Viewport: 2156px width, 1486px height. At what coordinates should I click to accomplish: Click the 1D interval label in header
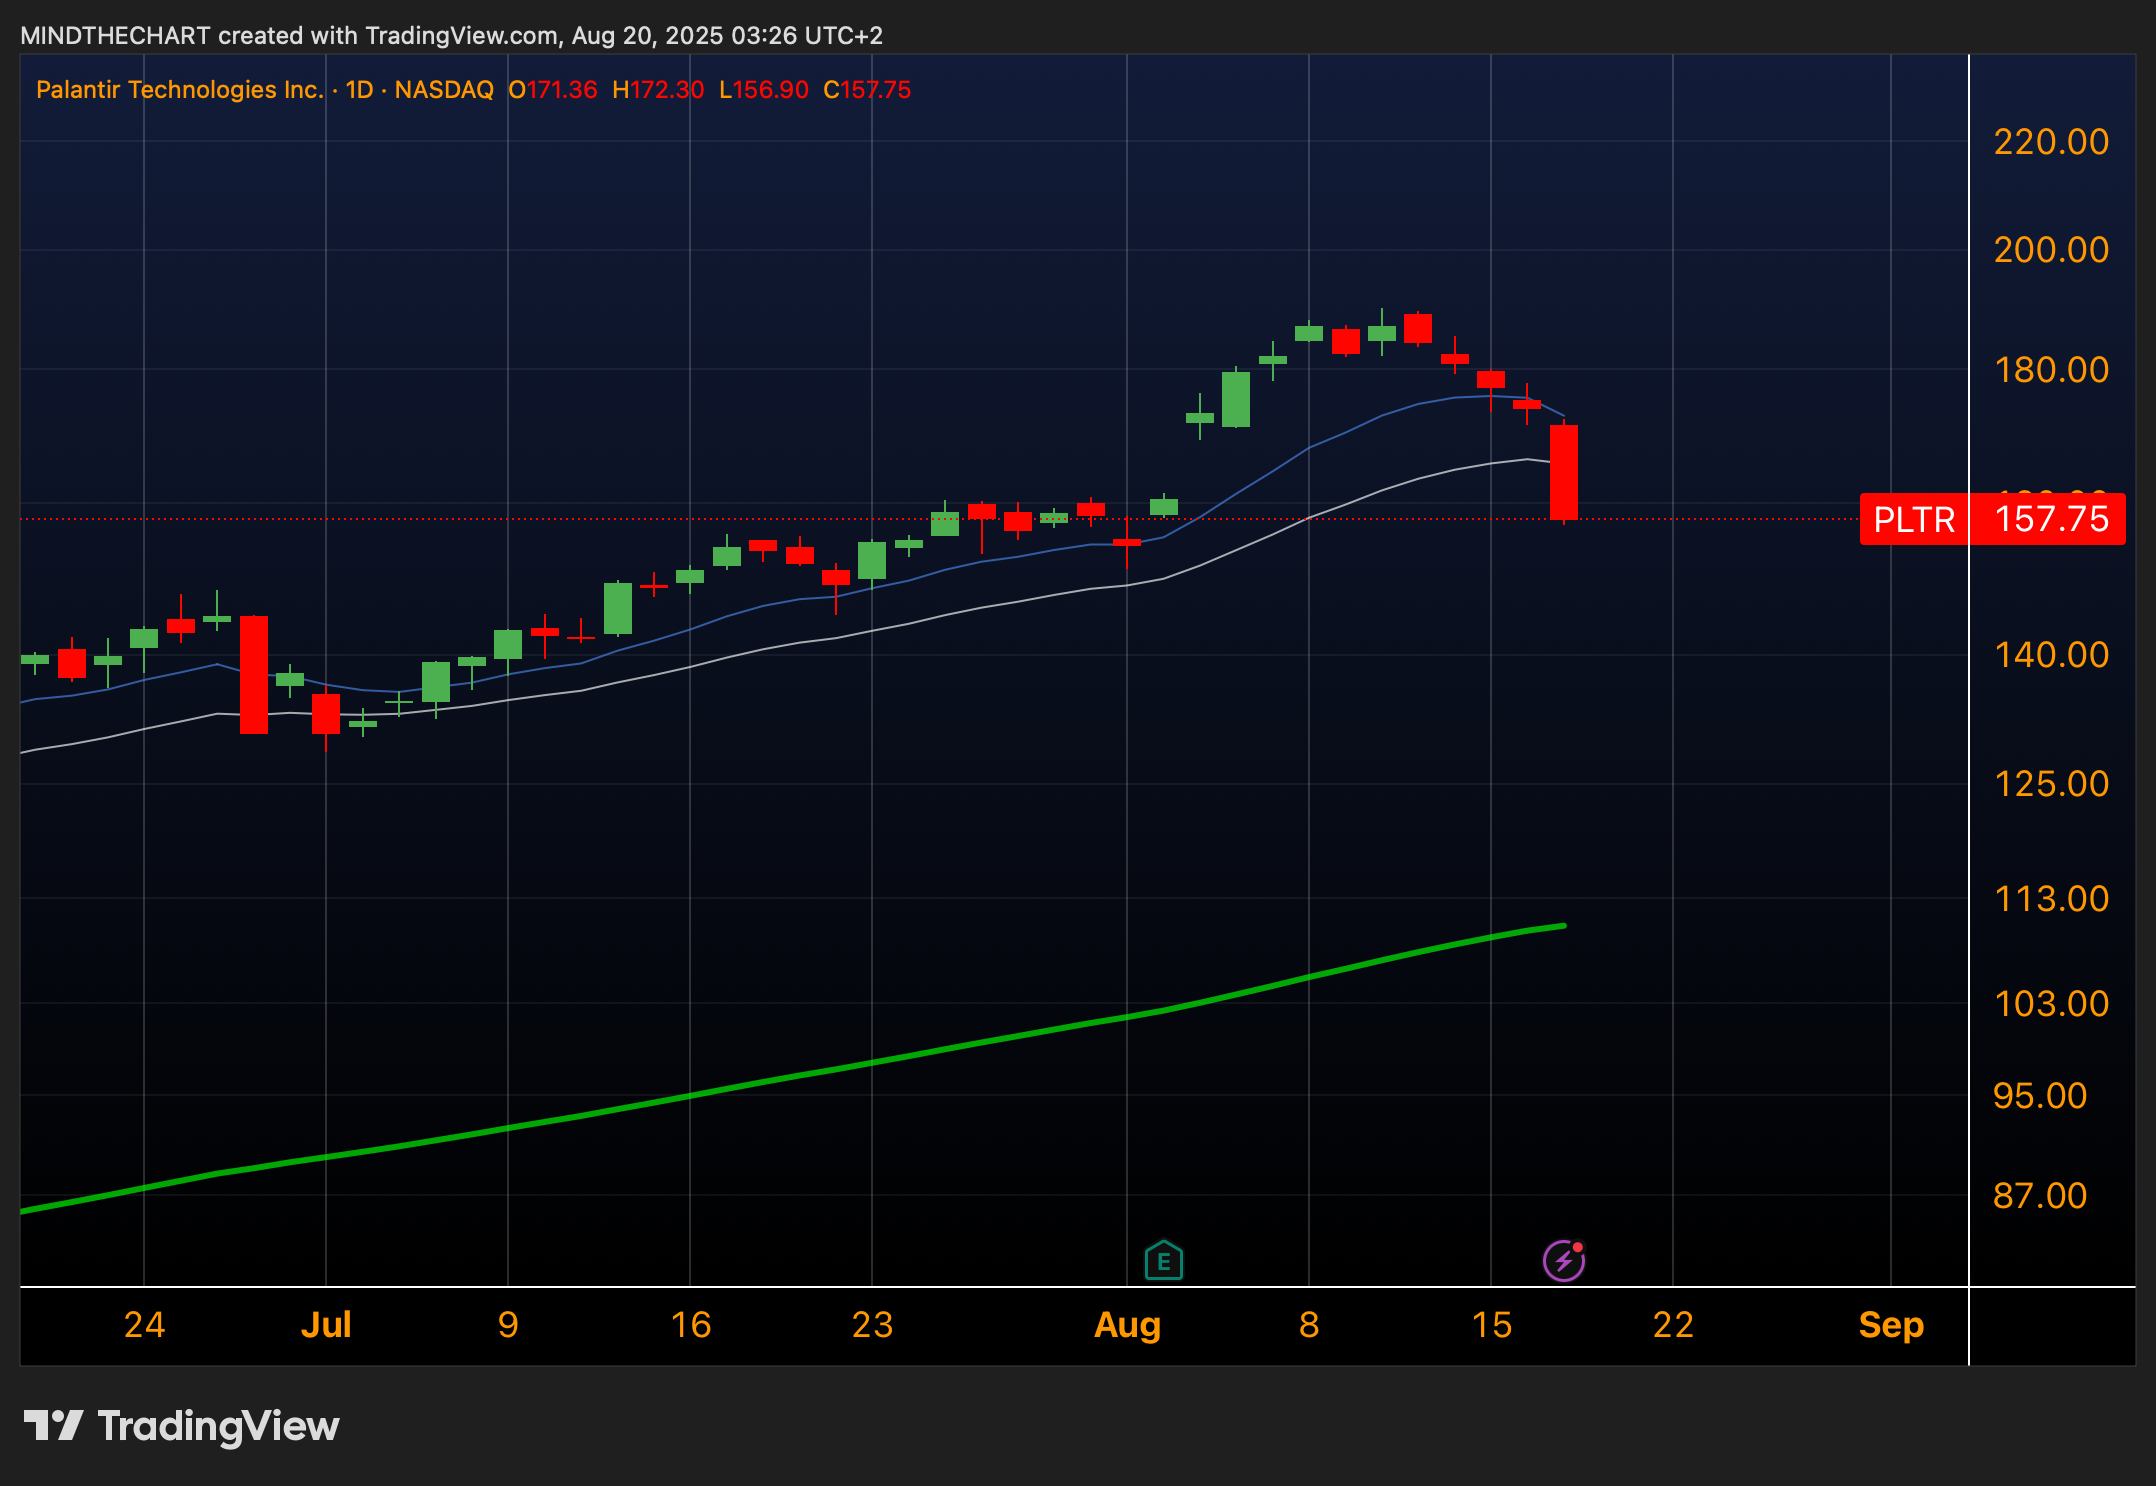[x=359, y=90]
